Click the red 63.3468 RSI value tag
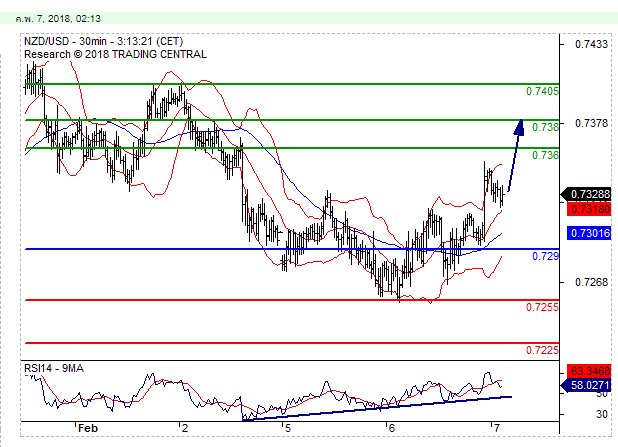The height and width of the screenshot is (447, 618). (589, 371)
